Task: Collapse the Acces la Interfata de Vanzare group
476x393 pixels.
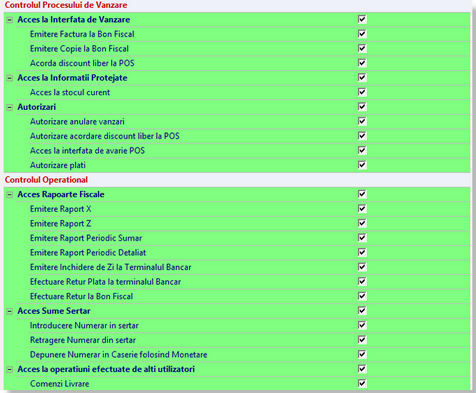Action: tap(10, 20)
